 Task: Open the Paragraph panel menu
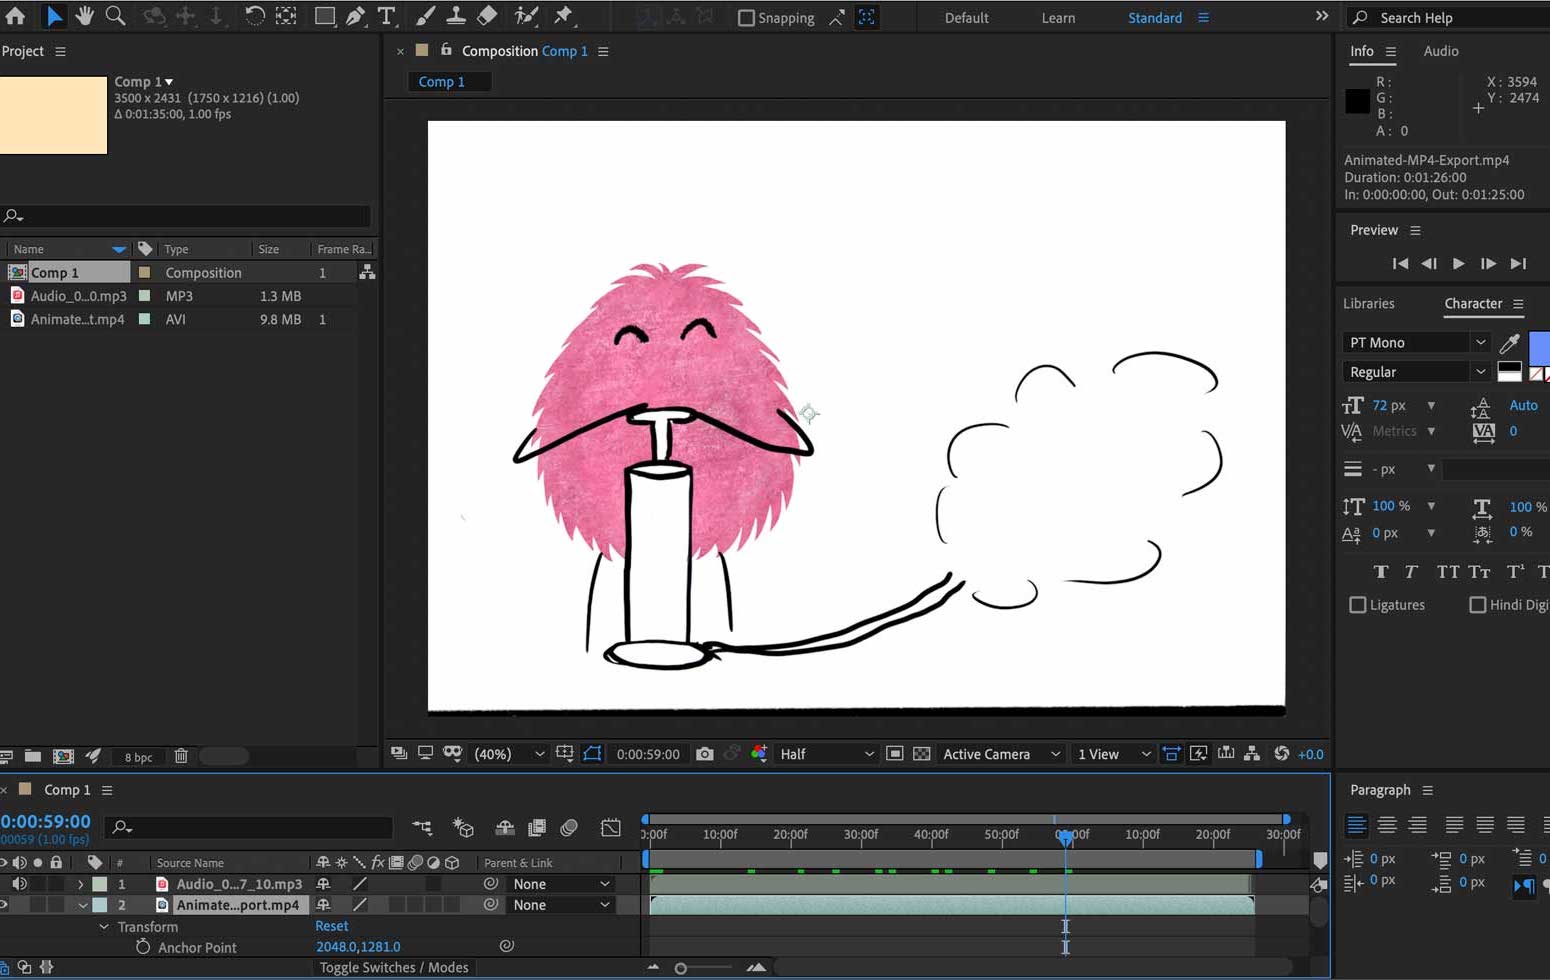[x=1428, y=790]
